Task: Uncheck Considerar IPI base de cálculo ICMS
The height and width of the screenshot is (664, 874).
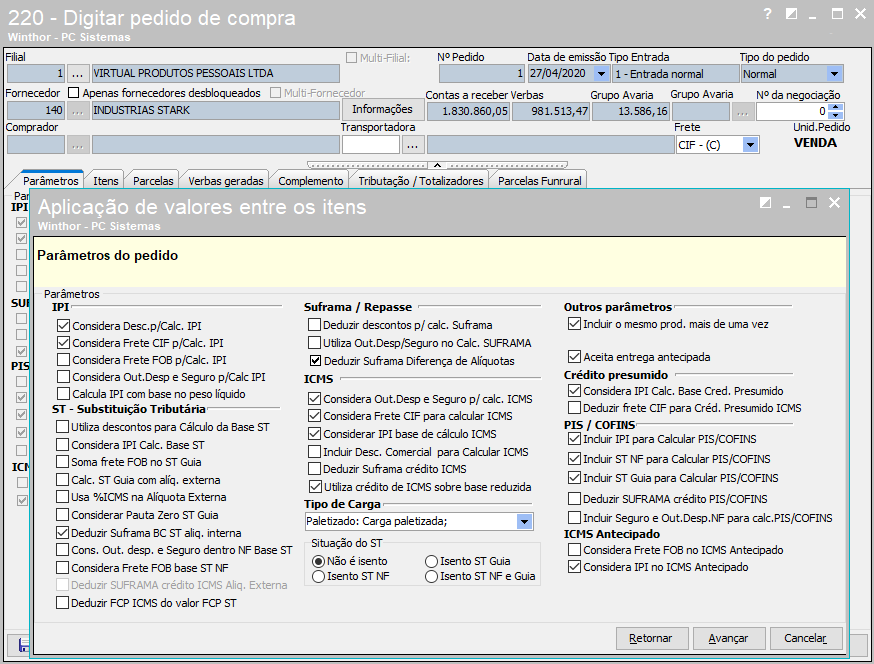Action: 314,434
